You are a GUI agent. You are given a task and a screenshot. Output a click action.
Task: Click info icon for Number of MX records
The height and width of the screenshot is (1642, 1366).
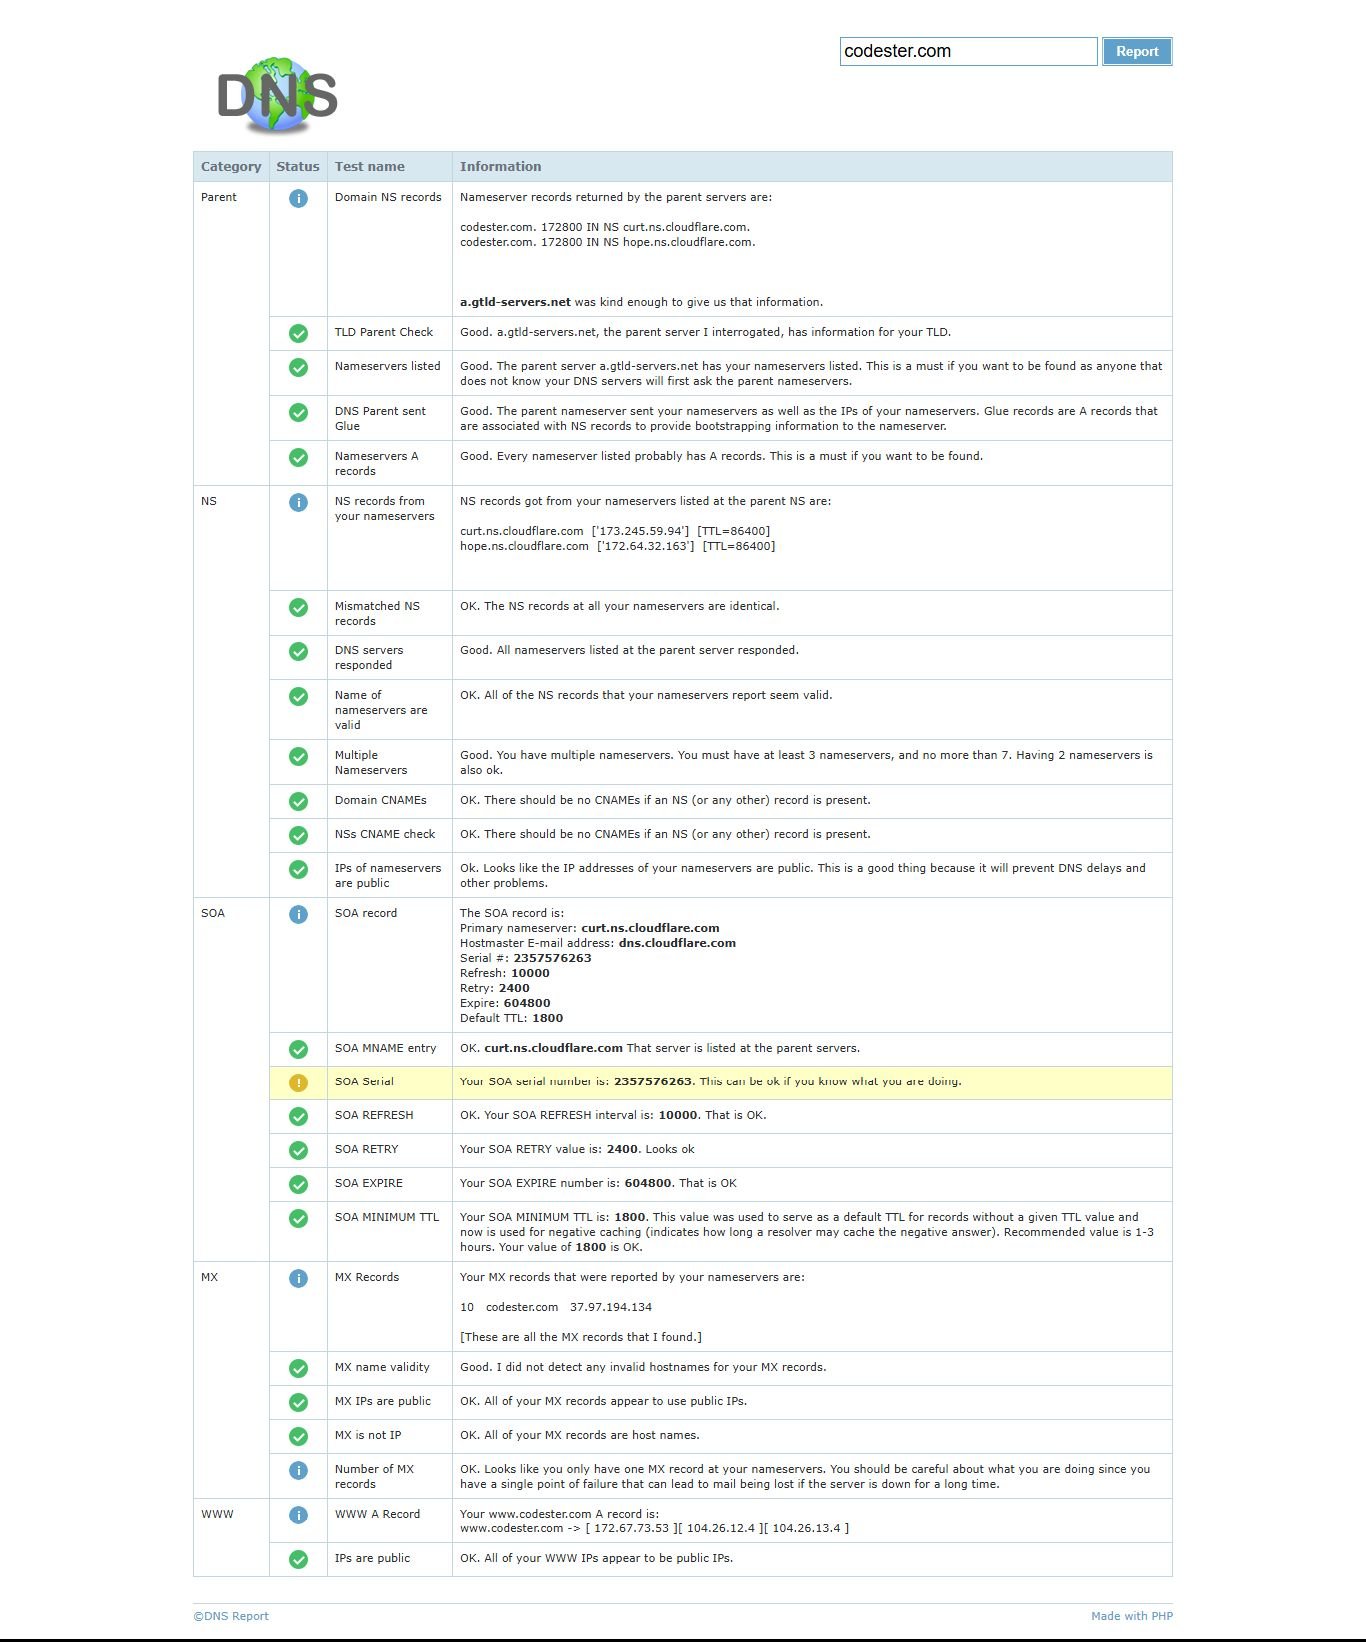coord(298,1470)
